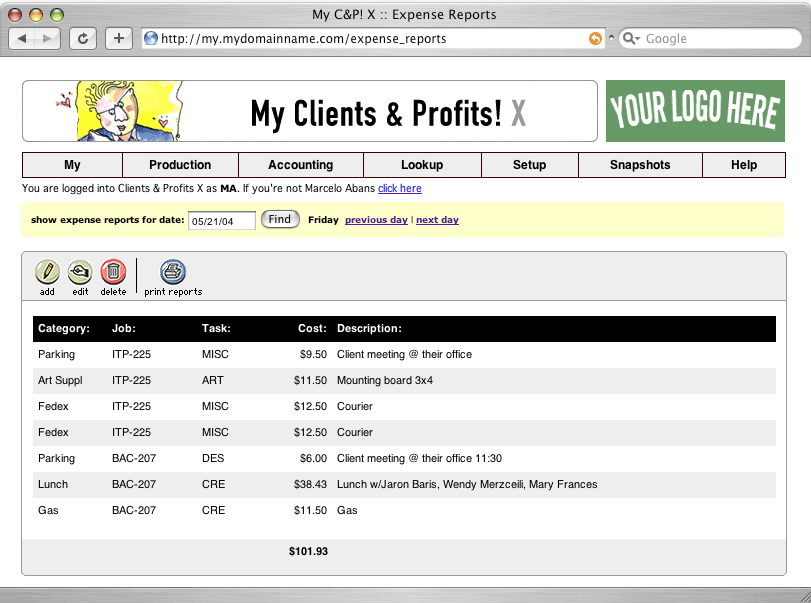Open the Lookup menu

point(422,165)
